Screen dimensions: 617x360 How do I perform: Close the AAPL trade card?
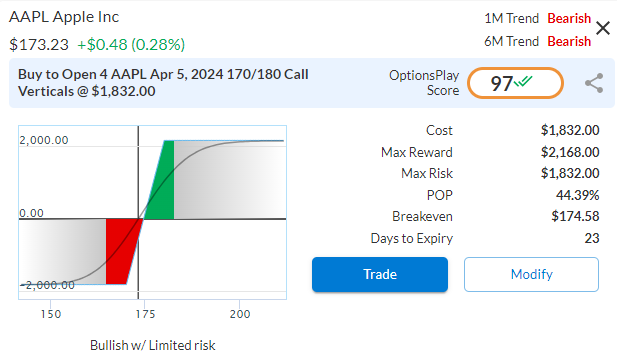[x=603, y=28]
